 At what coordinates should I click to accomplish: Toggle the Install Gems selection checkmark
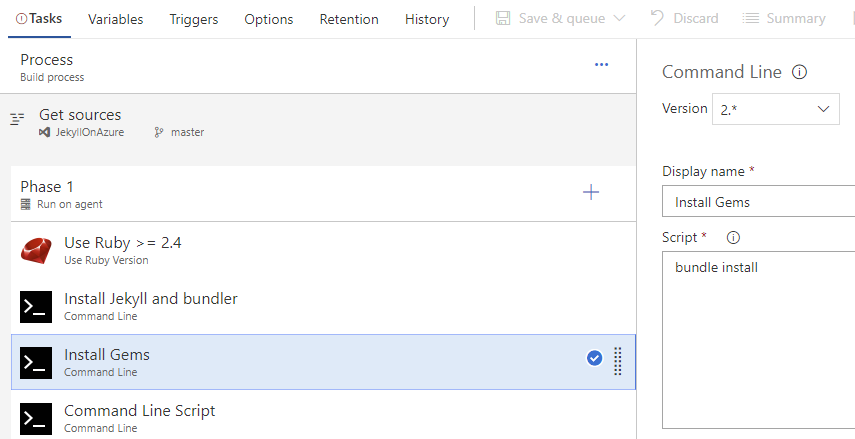(594, 358)
